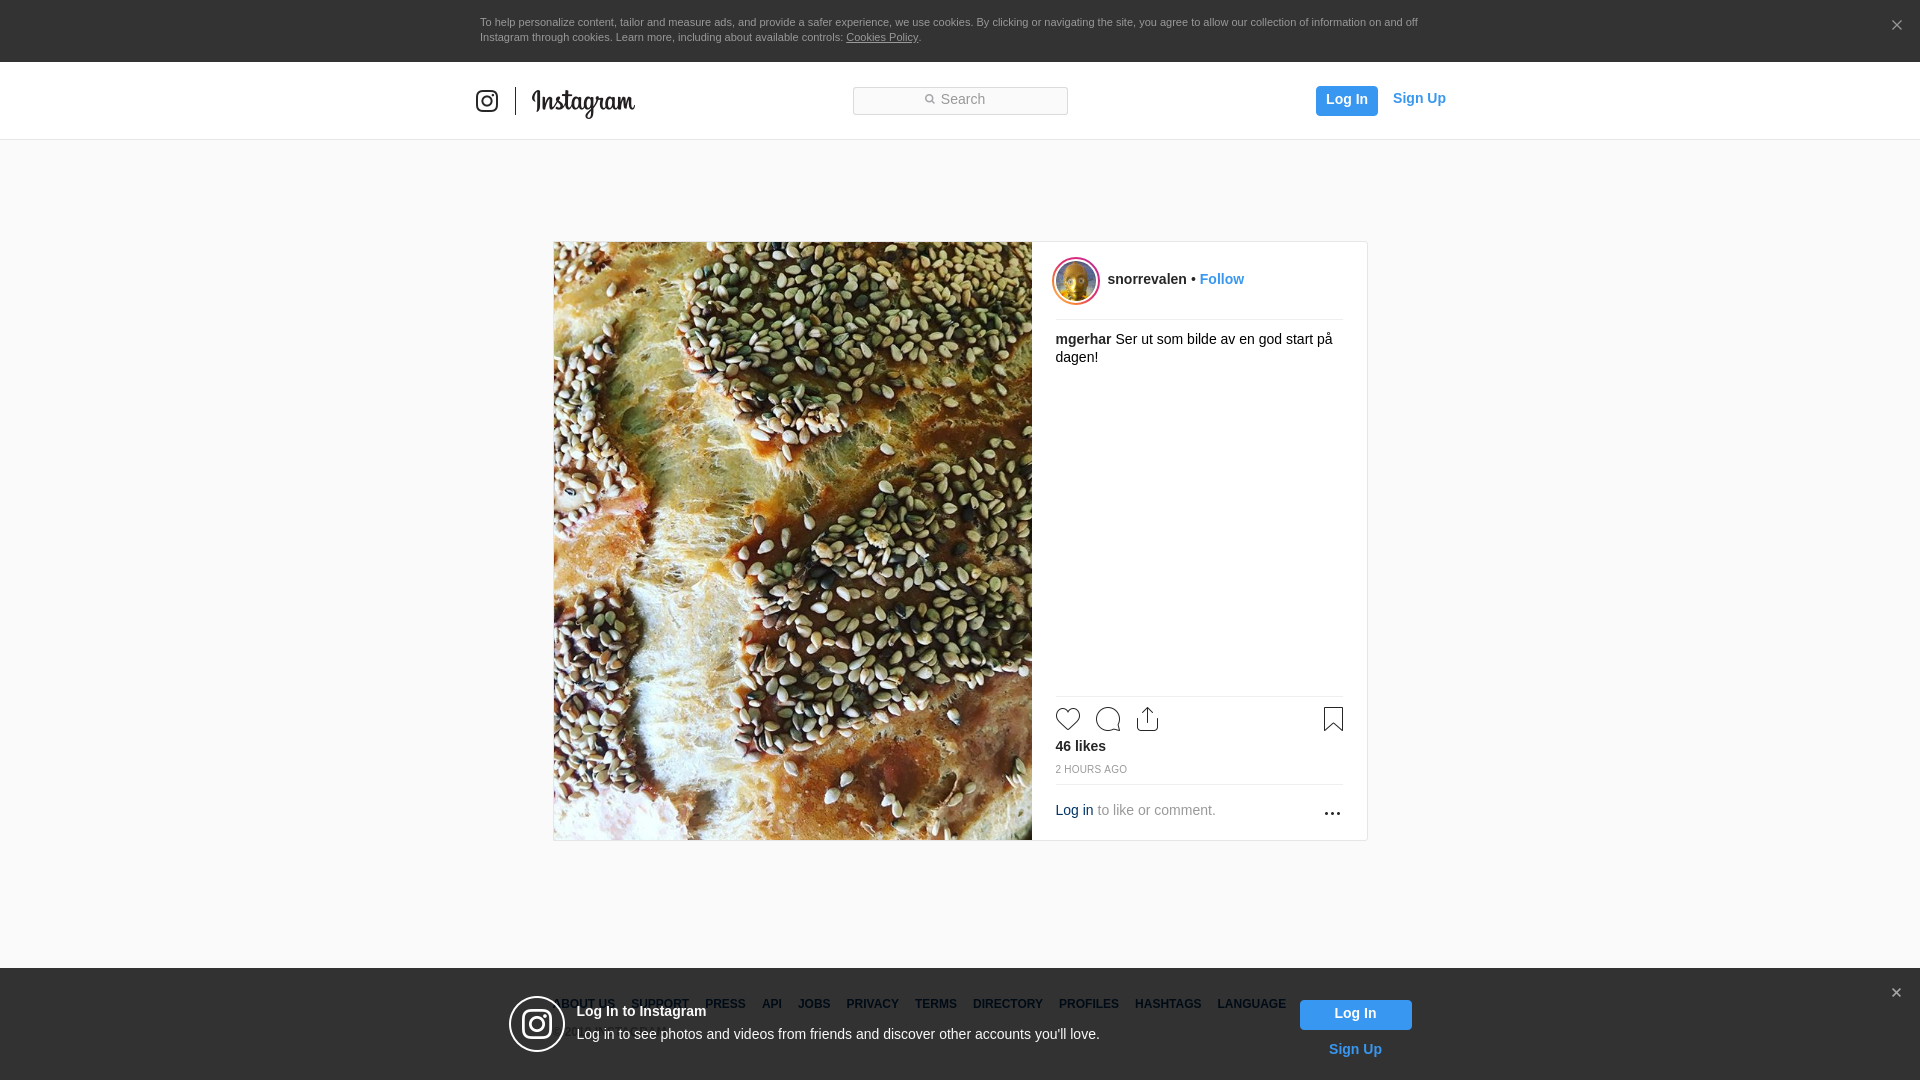Open the SUPPORT footer link
This screenshot has height=1080, width=1920.
coord(660,1004)
